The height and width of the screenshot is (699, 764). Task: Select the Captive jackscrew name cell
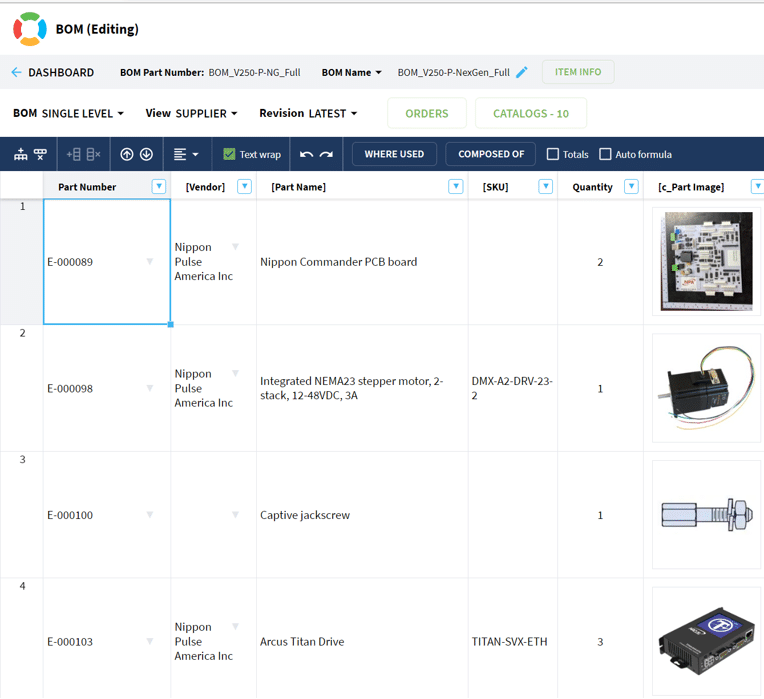pyautogui.click(x=362, y=515)
